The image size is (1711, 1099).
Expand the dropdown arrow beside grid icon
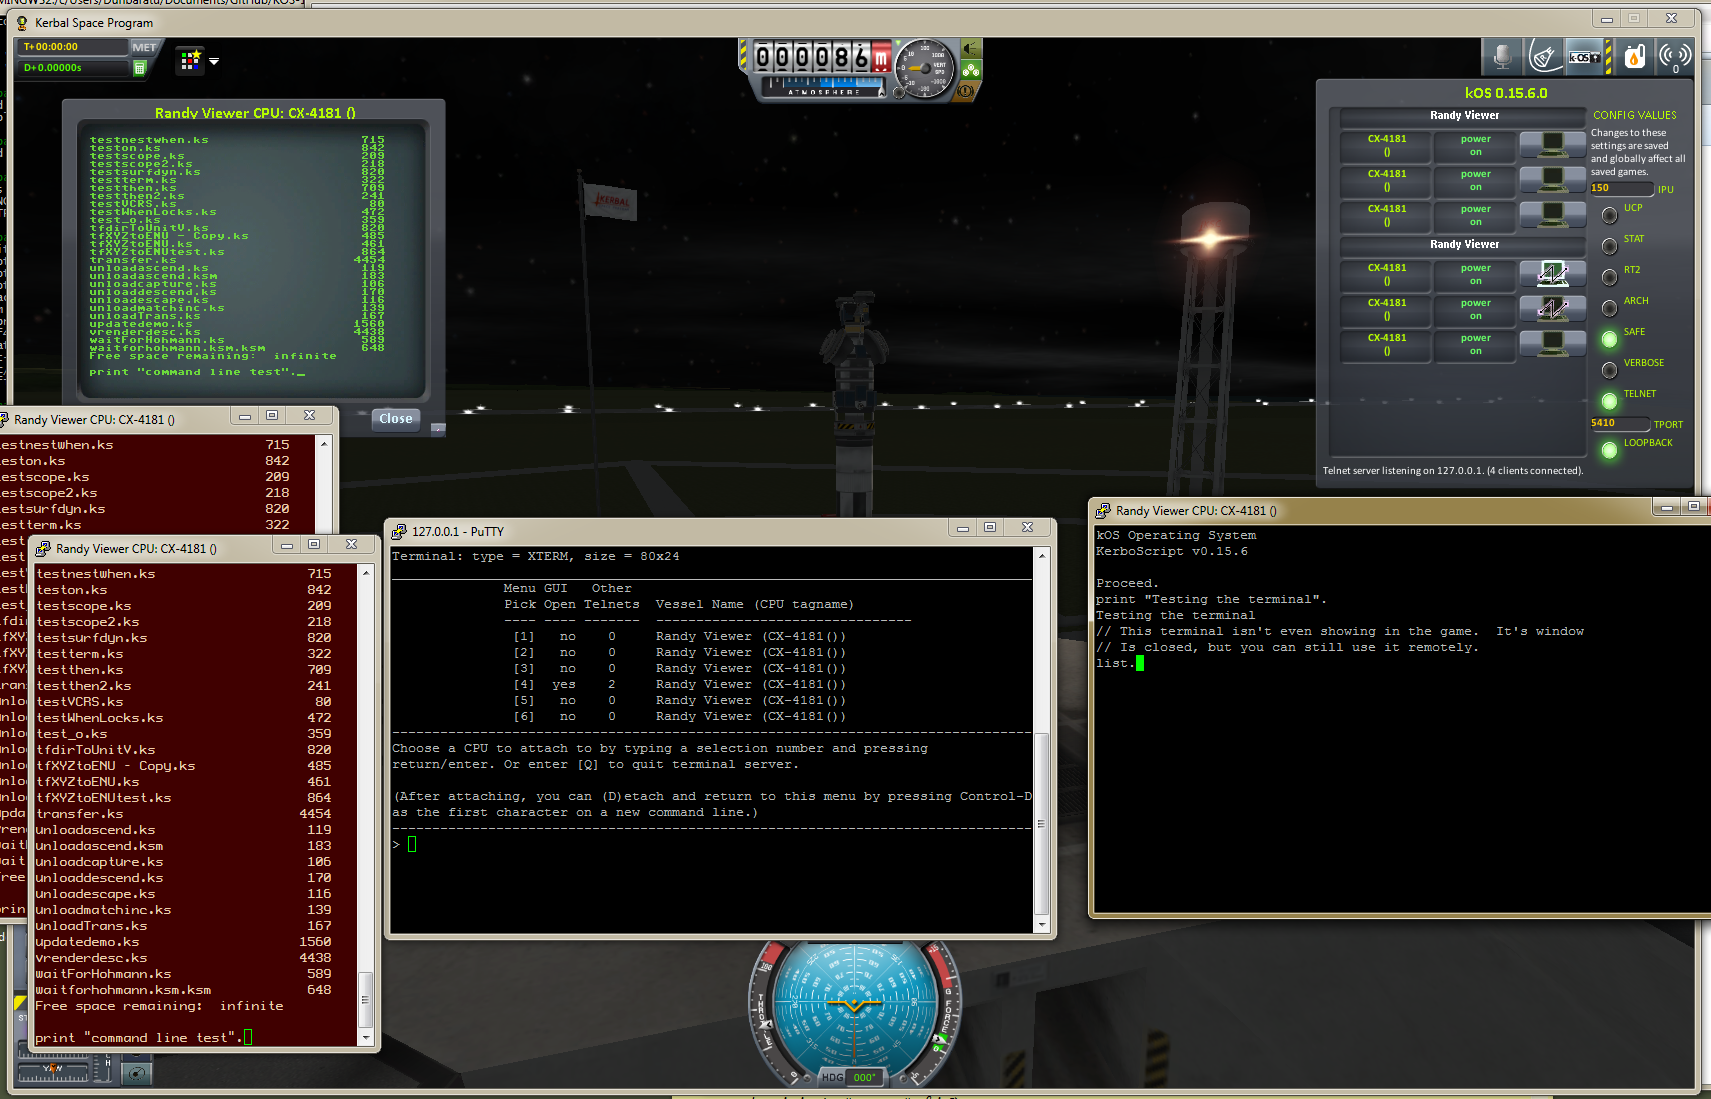(x=214, y=61)
